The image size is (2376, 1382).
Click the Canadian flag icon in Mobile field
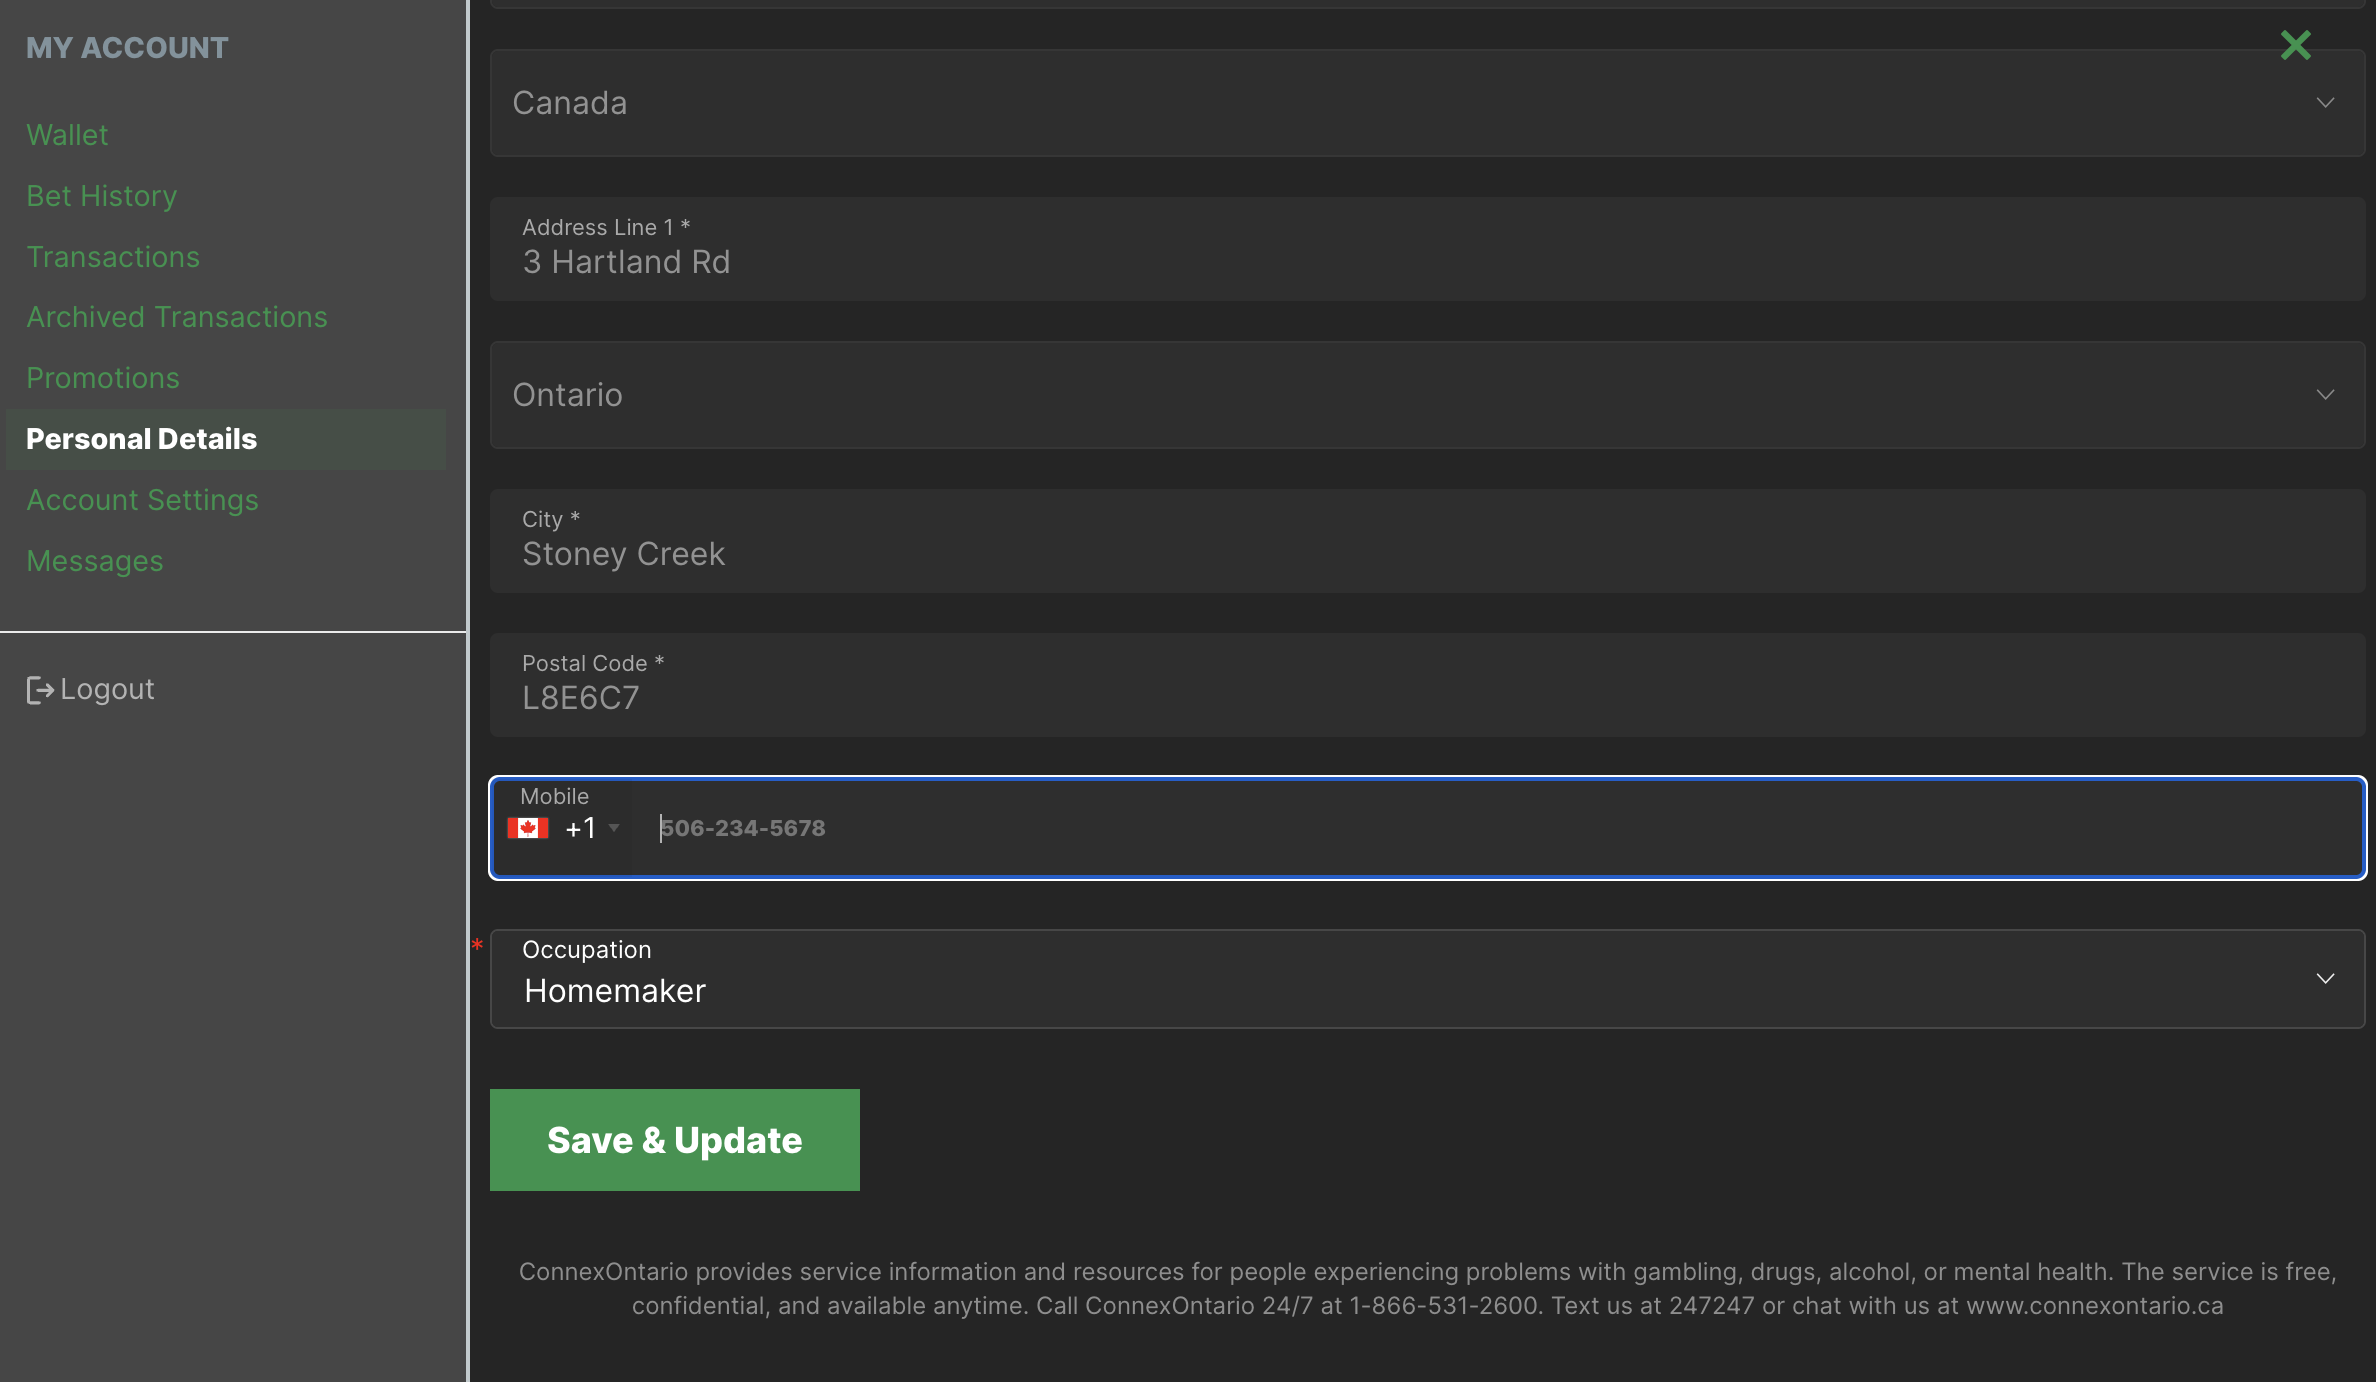(528, 828)
